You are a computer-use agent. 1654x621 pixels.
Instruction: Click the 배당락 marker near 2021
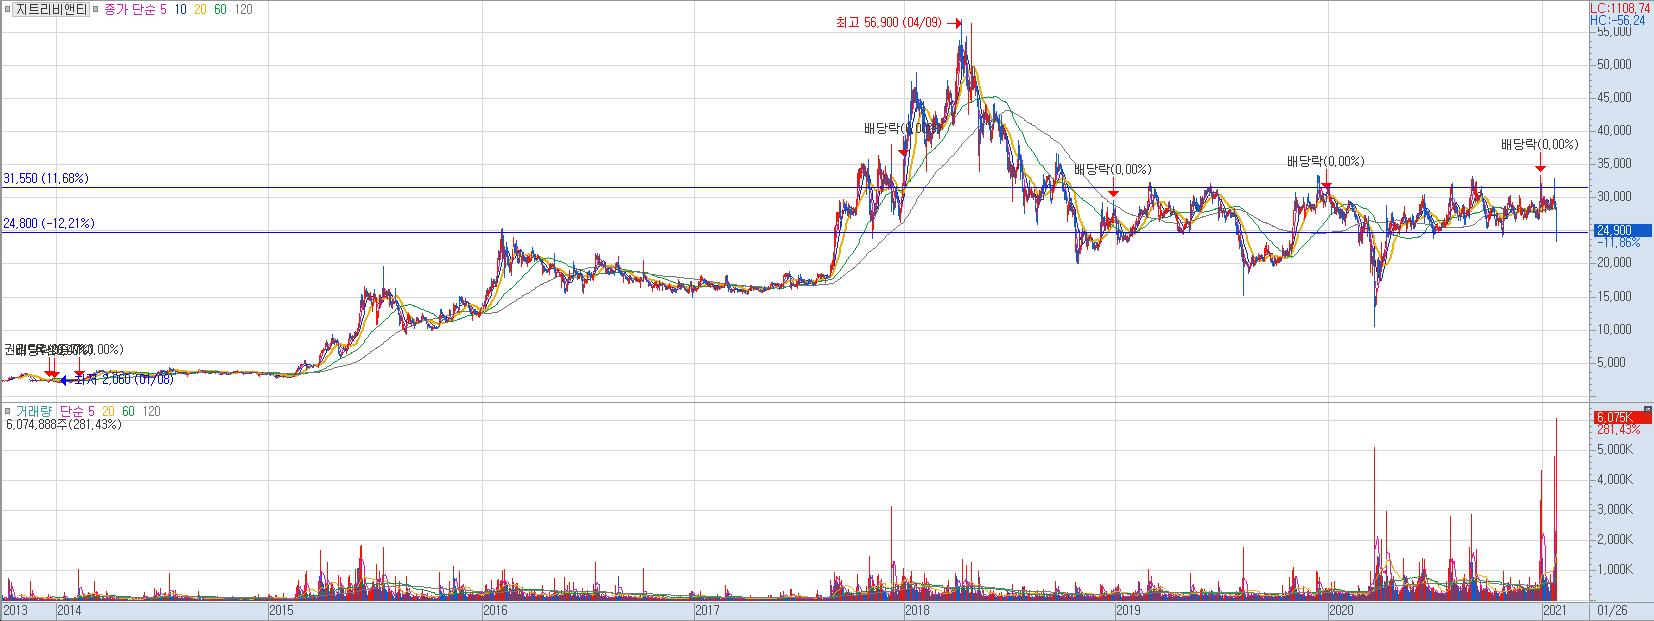coord(1540,145)
